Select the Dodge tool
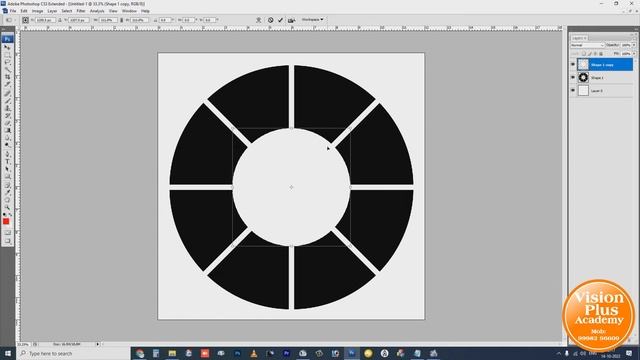640x360 pixels. click(7, 145)
